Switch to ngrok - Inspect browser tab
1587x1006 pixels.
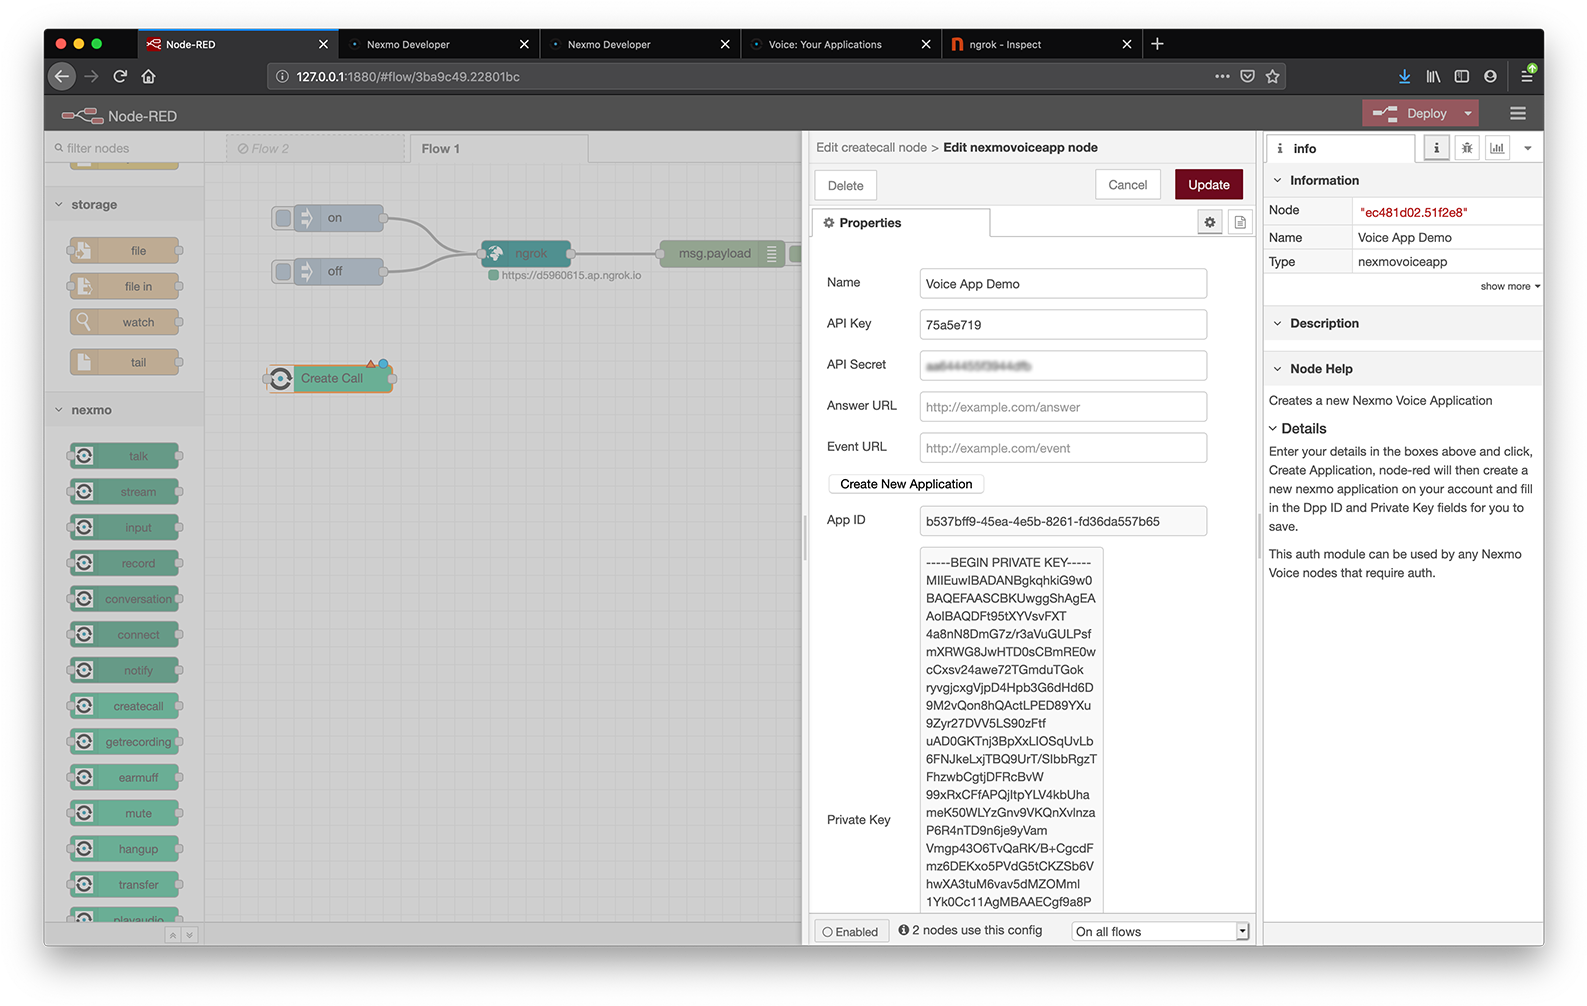tap(1041, 44)
